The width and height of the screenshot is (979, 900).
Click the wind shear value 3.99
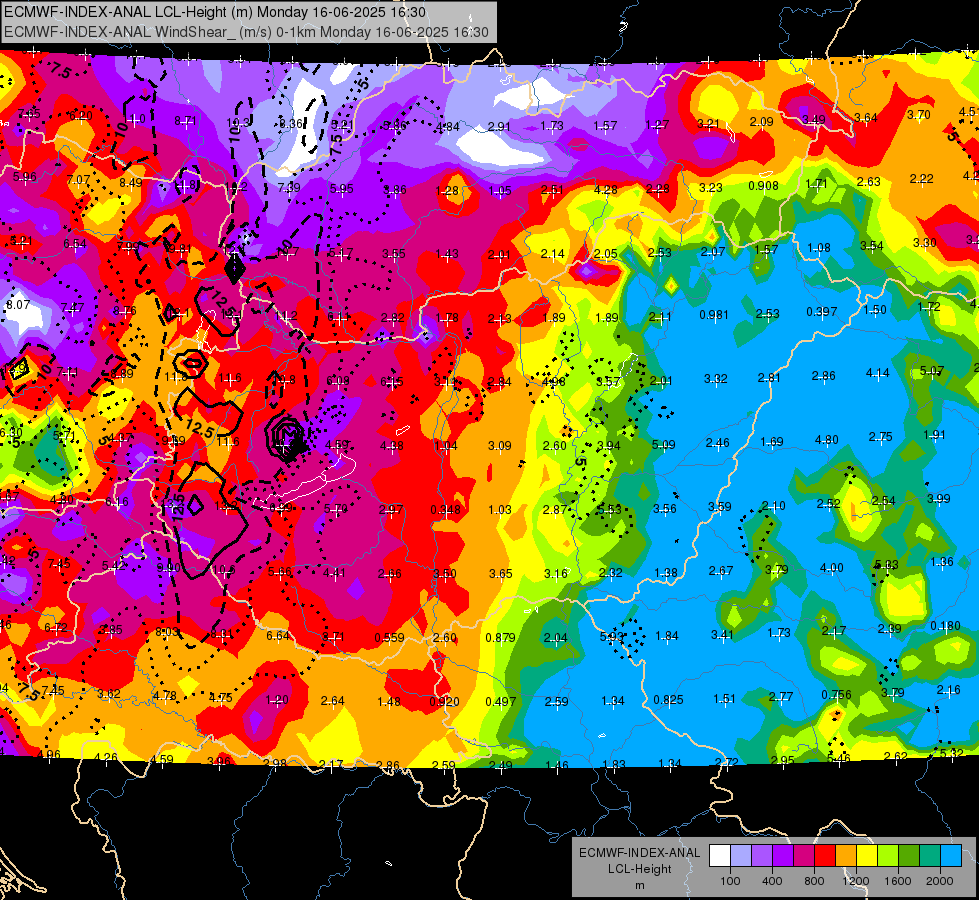pyautogui.click(x=938, y=498)
